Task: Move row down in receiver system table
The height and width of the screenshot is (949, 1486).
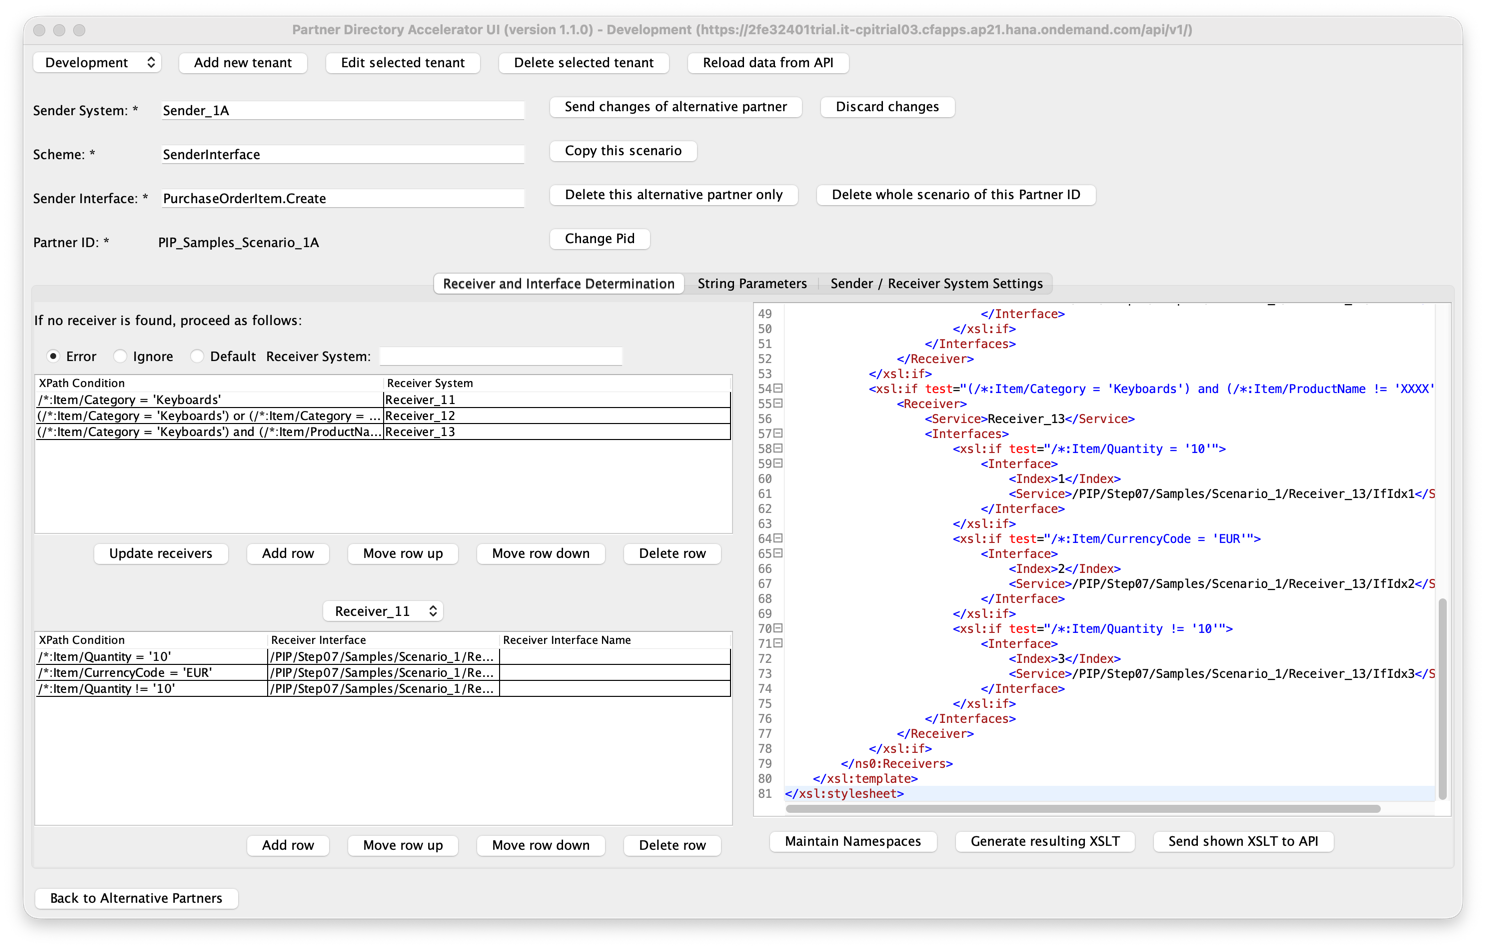Action: (x=541, y=554)
